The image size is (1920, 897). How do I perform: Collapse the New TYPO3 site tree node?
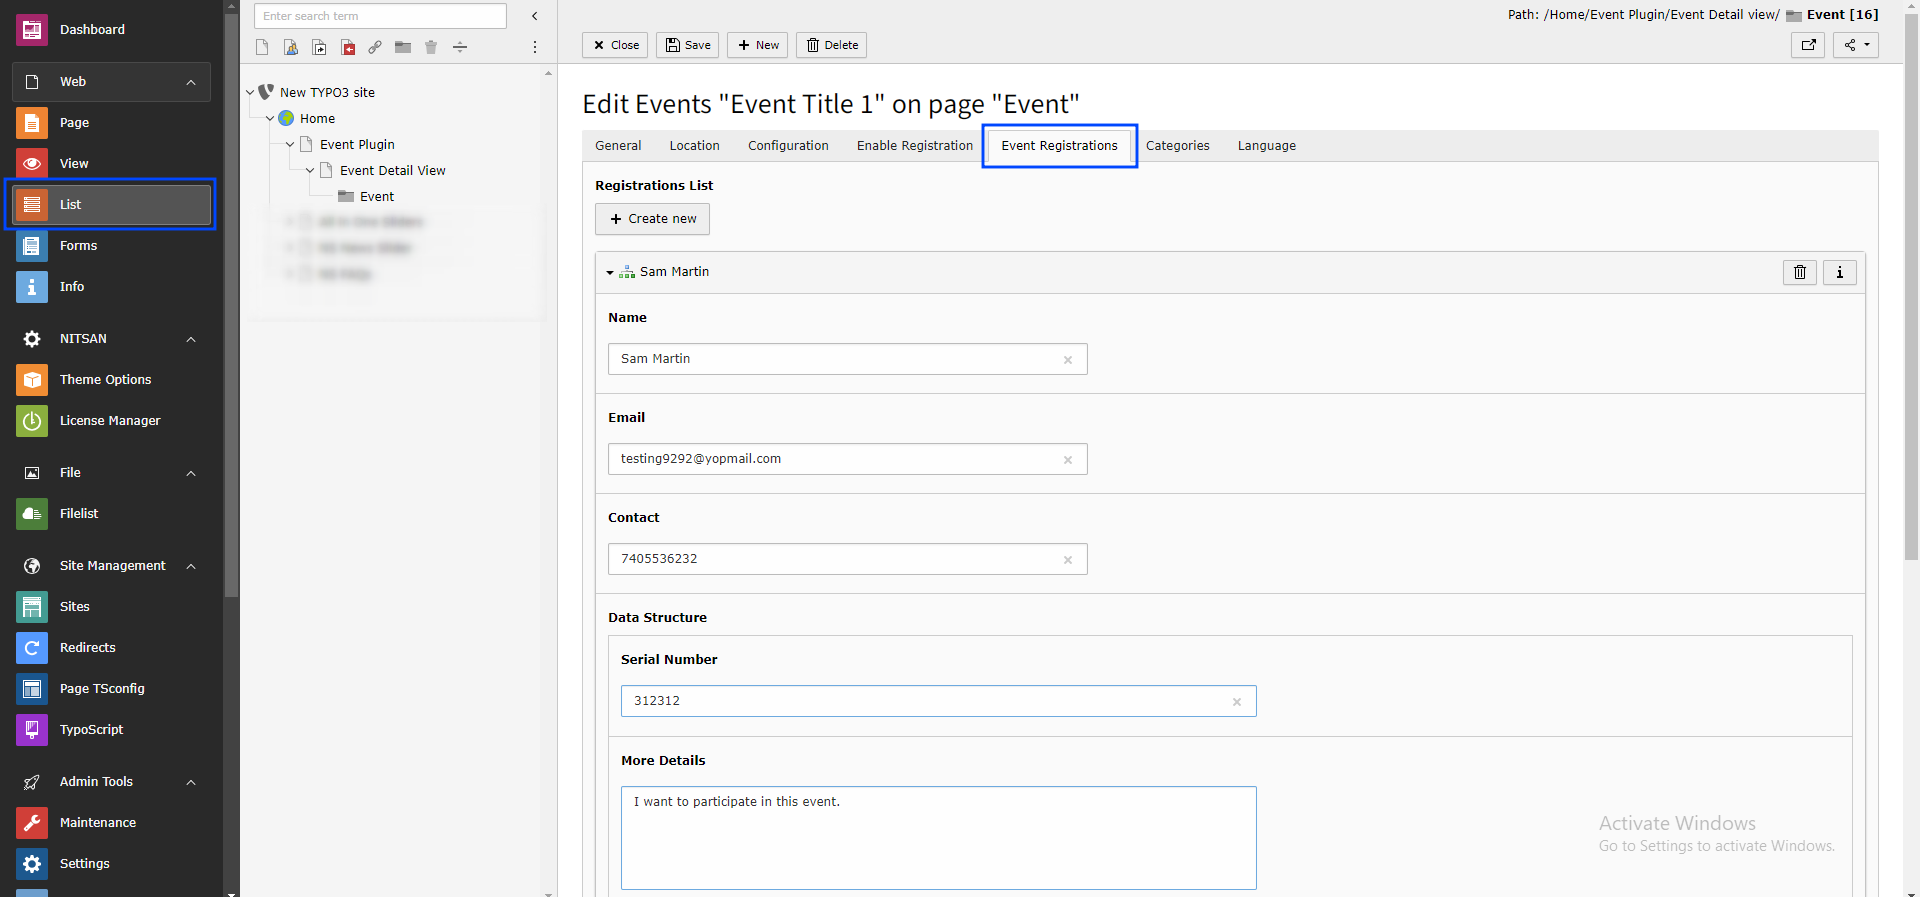250,92
